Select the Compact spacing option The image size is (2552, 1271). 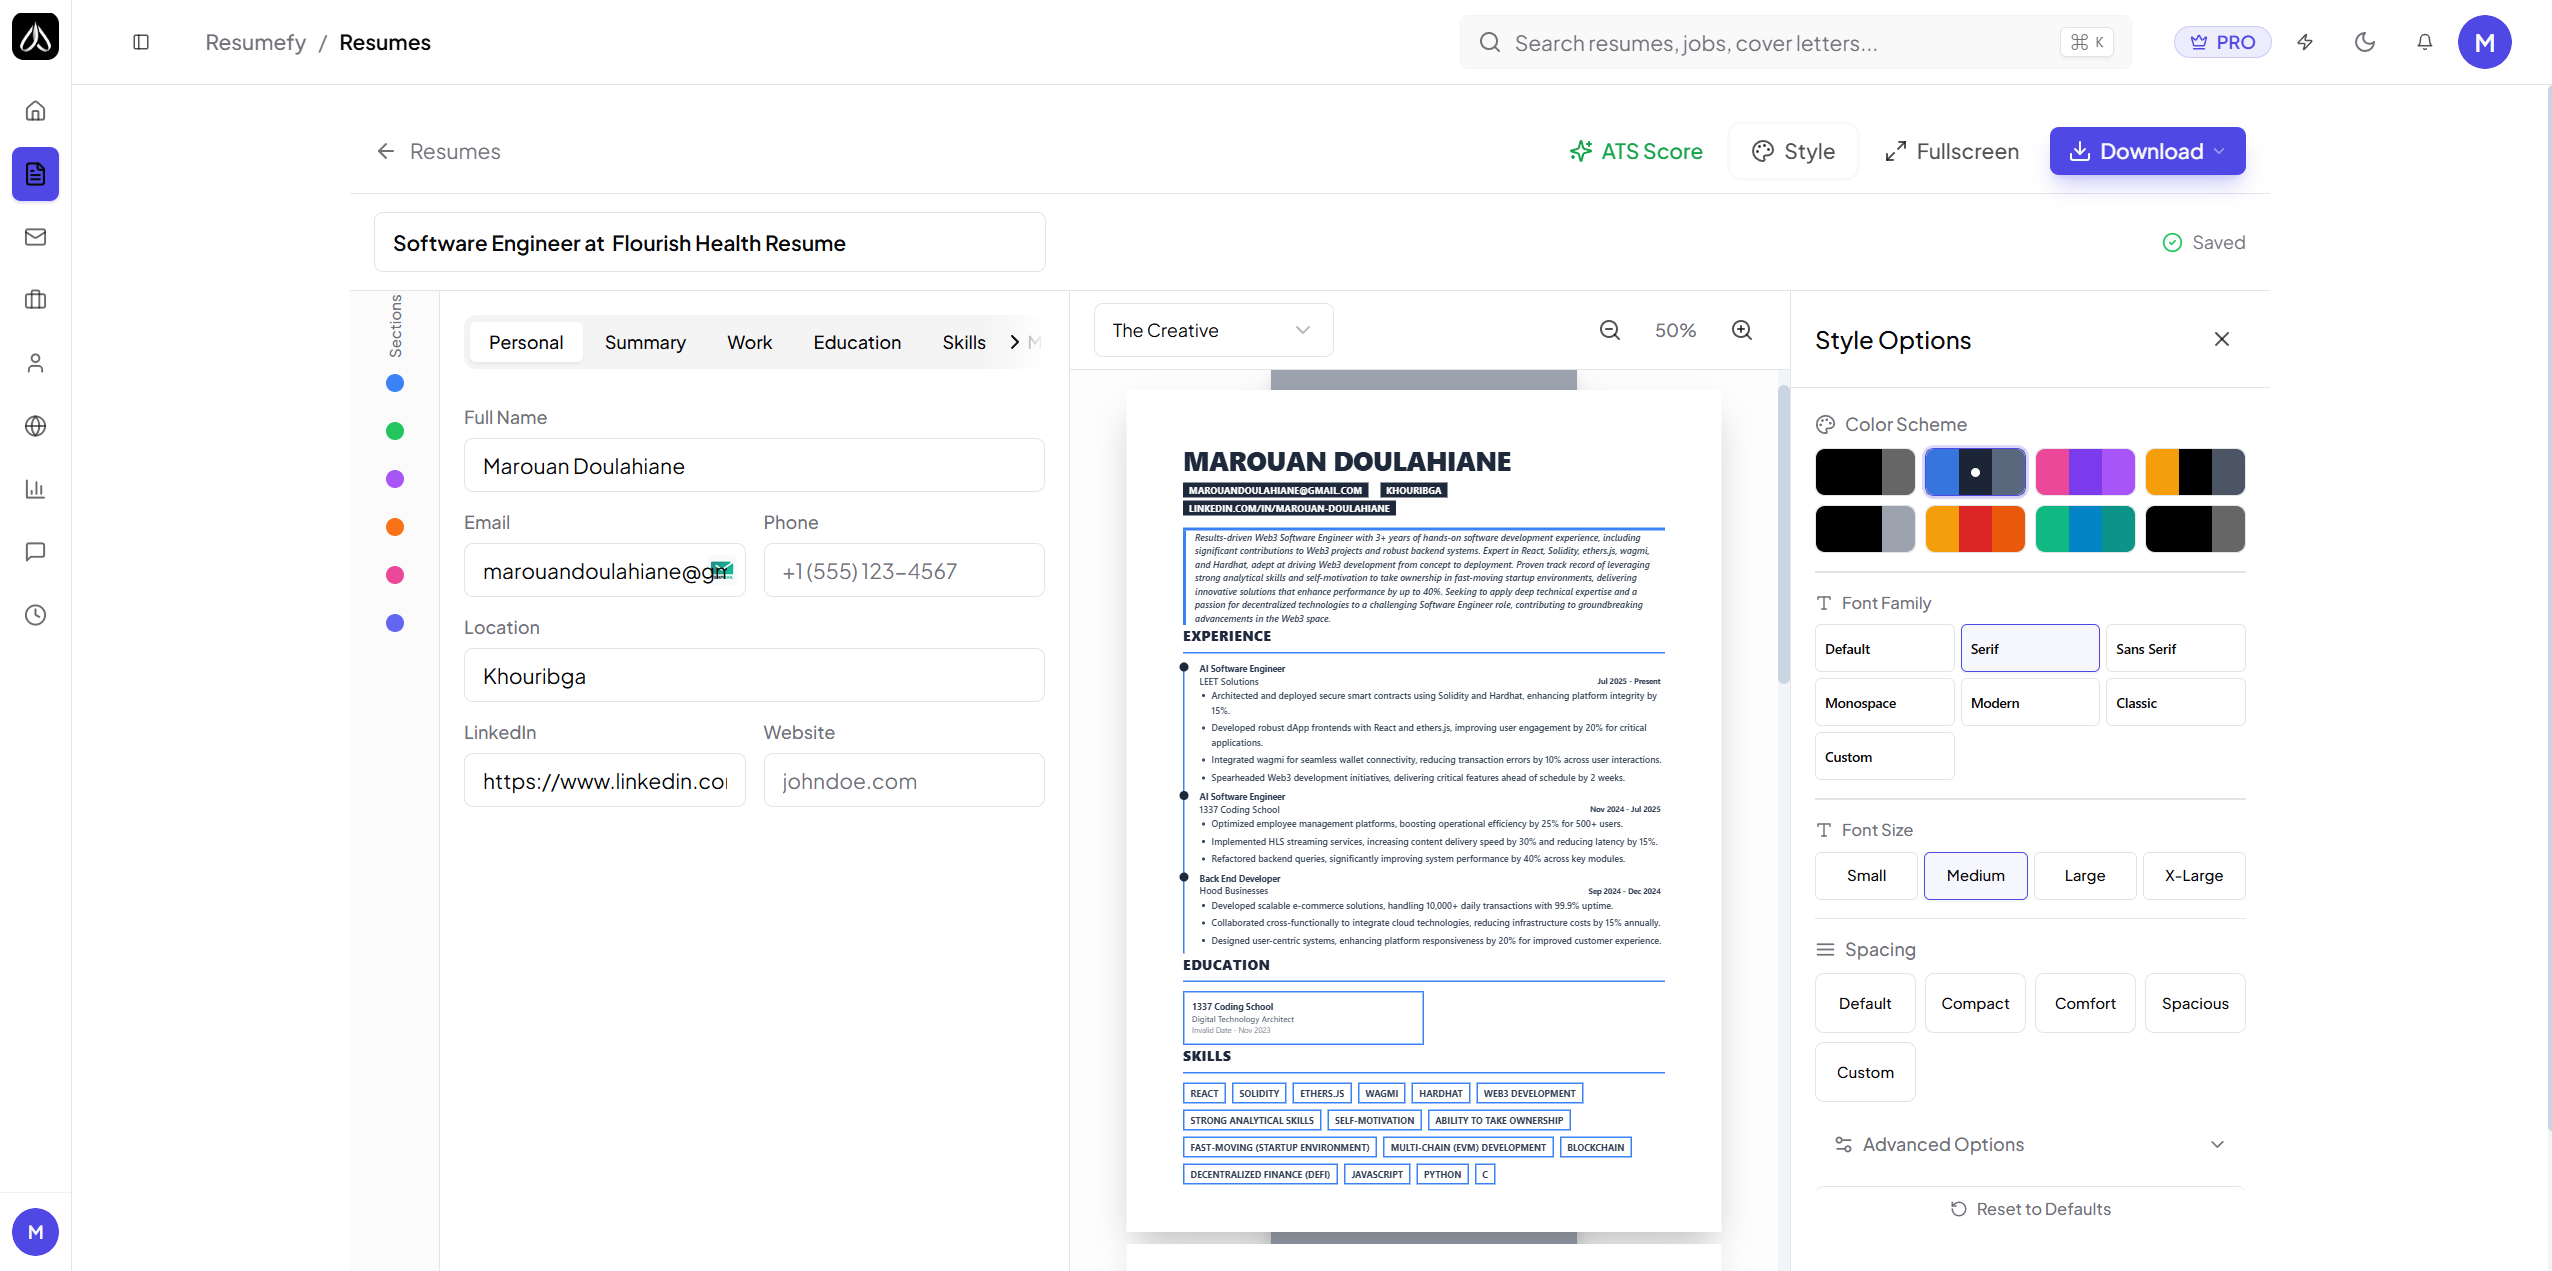point(1974,1003)
